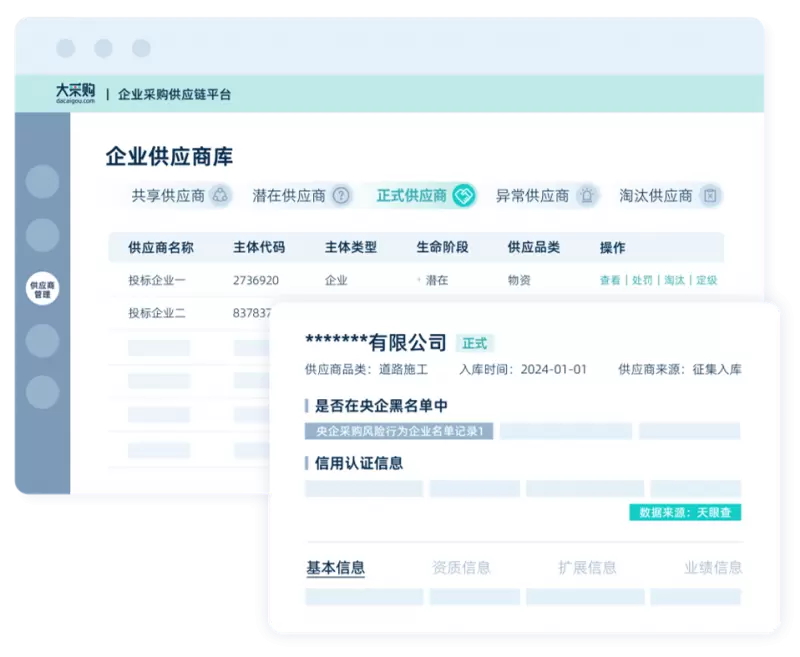Click the 央企采购风险行为企业名单记录1 tag
This screenshot has width=800, height=657.
point(399,431)
